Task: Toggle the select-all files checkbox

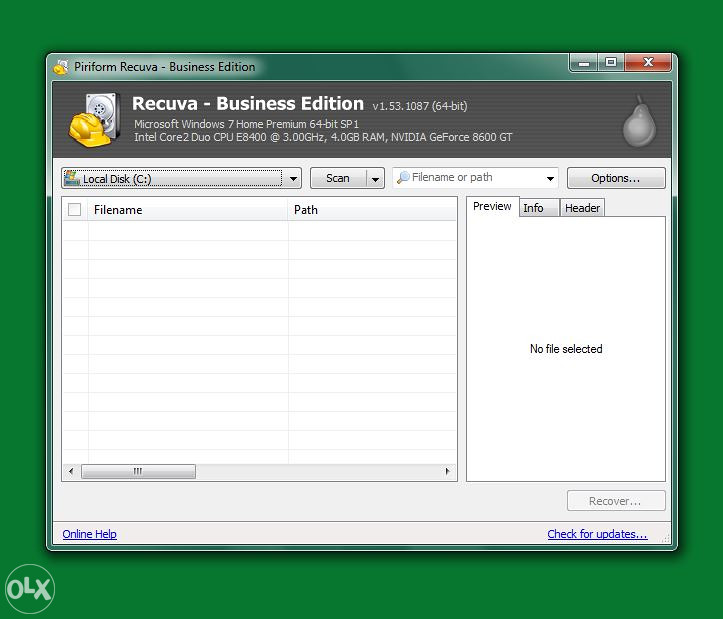Action: pyautogui.click(x=74, y=209)
